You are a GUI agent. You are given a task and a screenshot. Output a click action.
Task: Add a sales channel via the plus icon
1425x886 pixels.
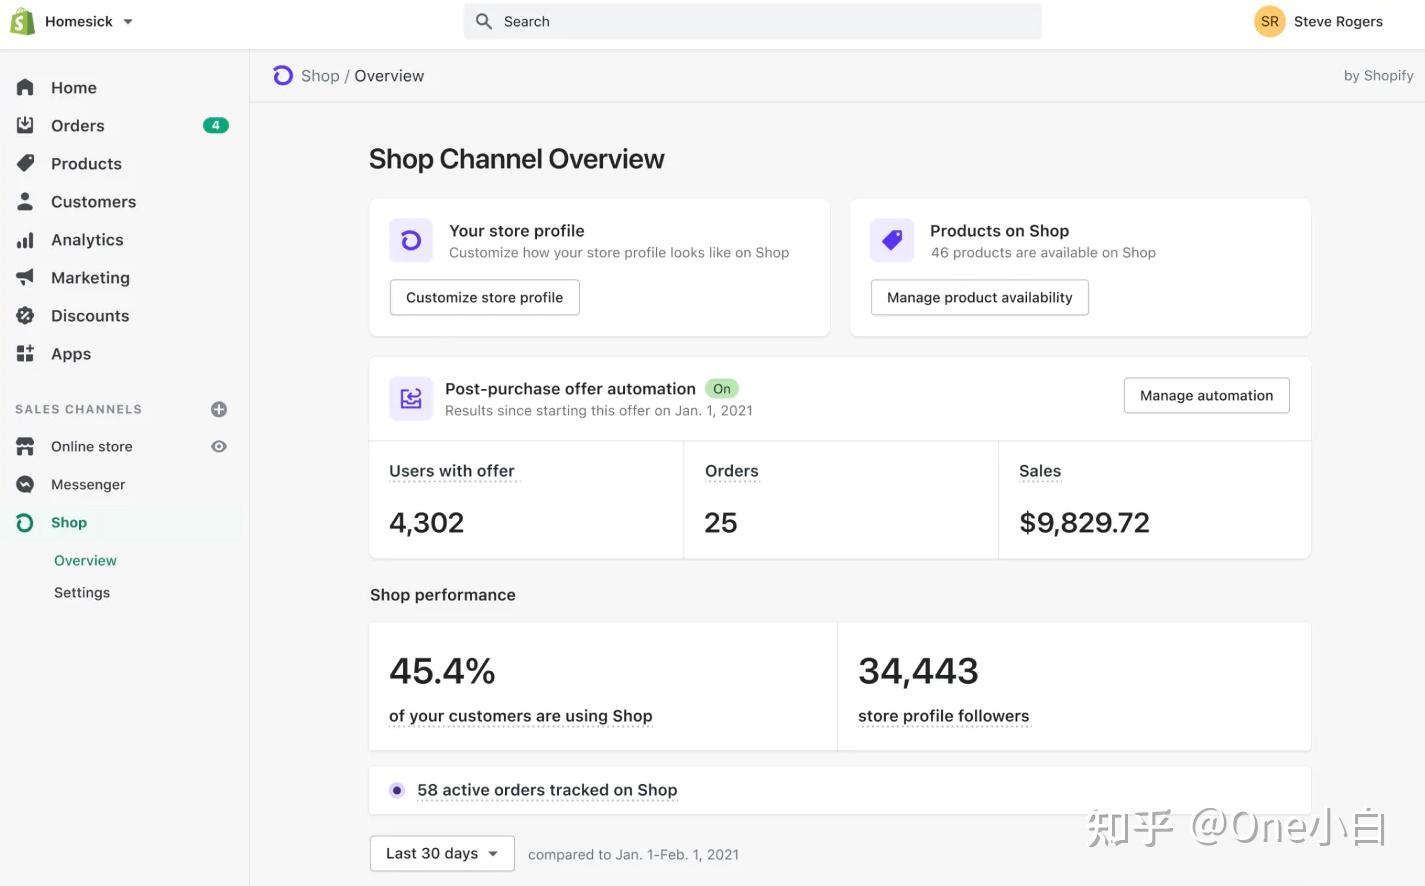coord(219,408)
